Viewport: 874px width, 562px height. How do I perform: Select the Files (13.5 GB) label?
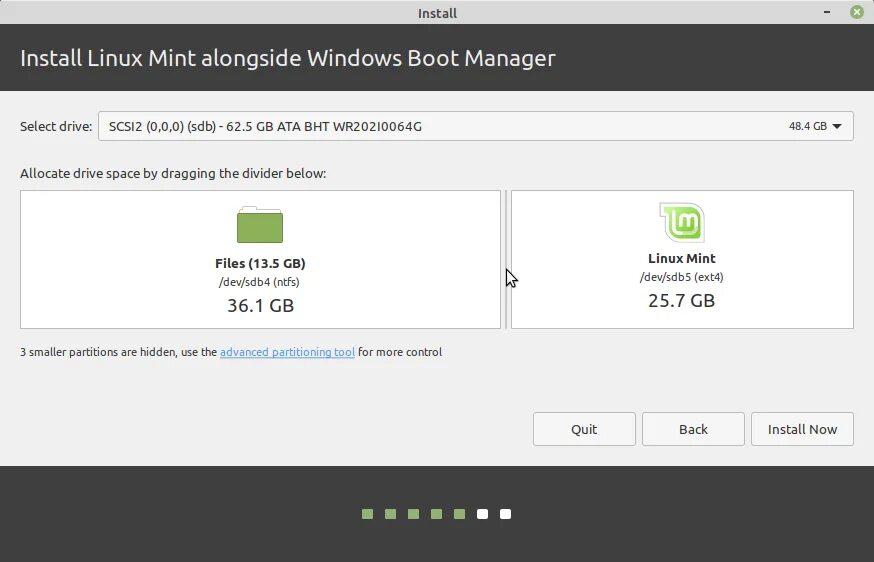coord(260,263)
